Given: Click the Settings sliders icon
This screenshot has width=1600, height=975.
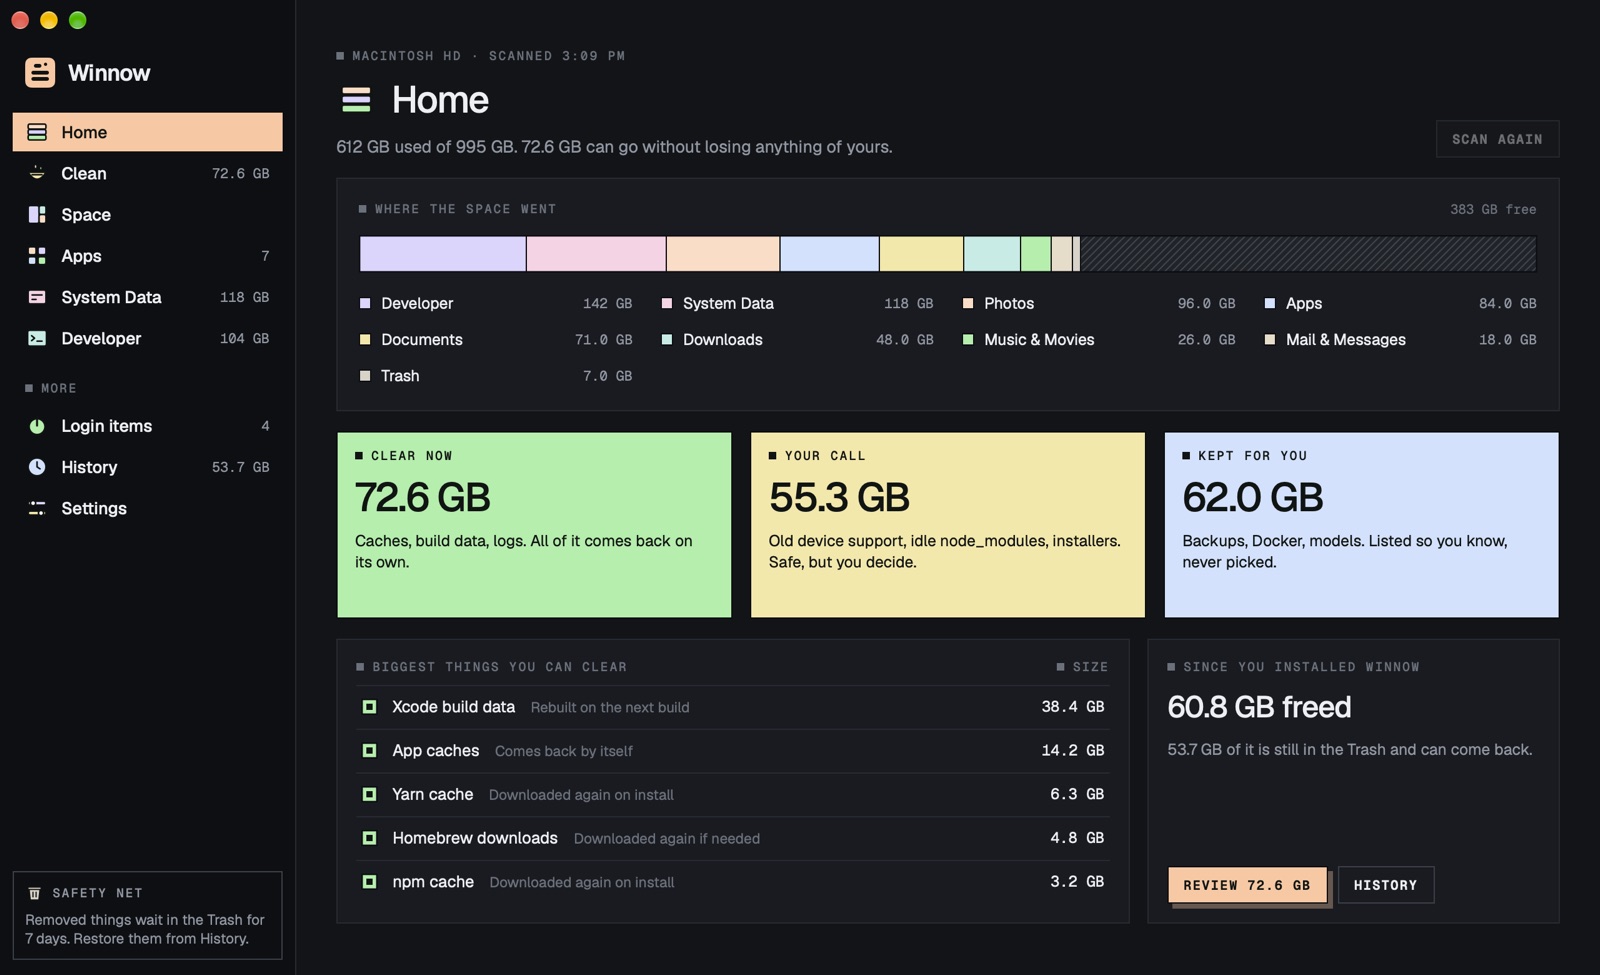Looking at the screenshot, I should pos(37,508).
